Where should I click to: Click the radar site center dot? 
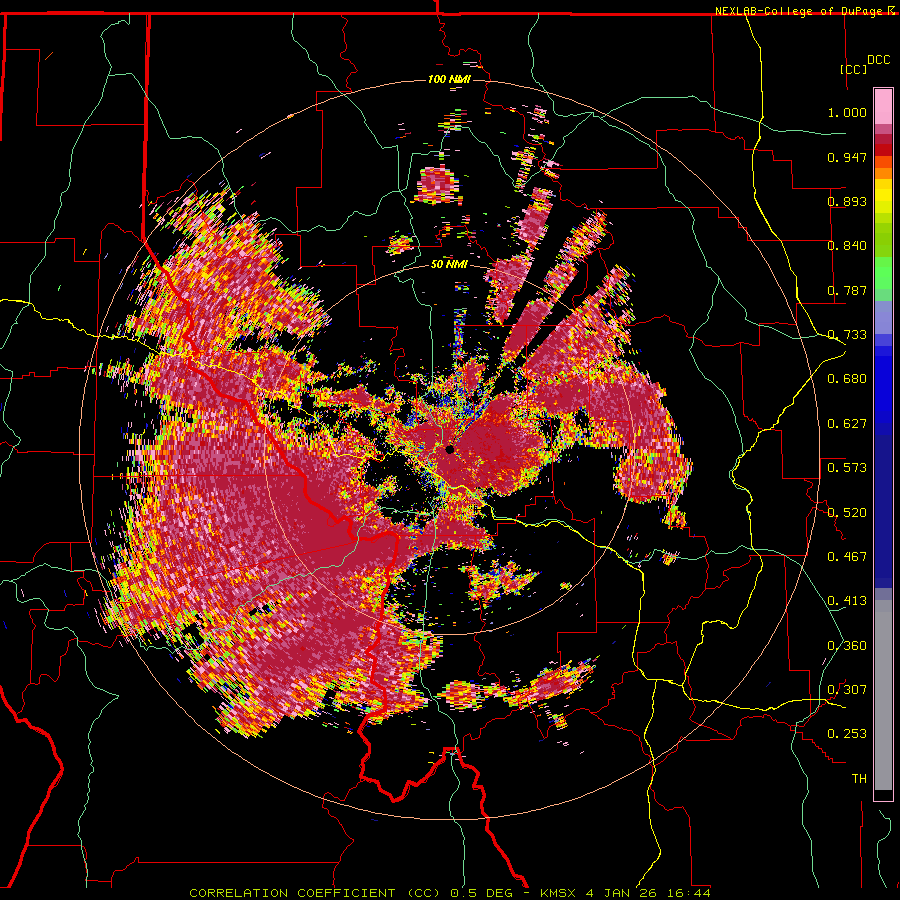[449, 449]
